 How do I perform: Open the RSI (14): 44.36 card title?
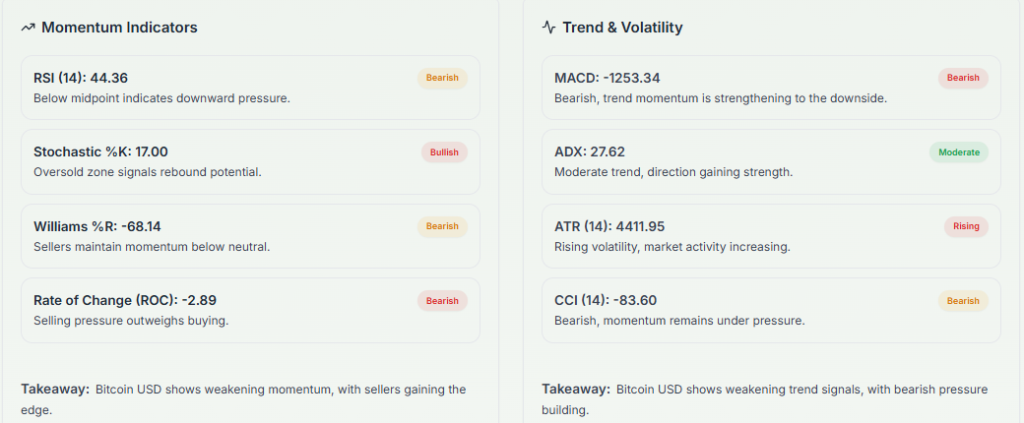pyautogui.click(x=81, y=78)
